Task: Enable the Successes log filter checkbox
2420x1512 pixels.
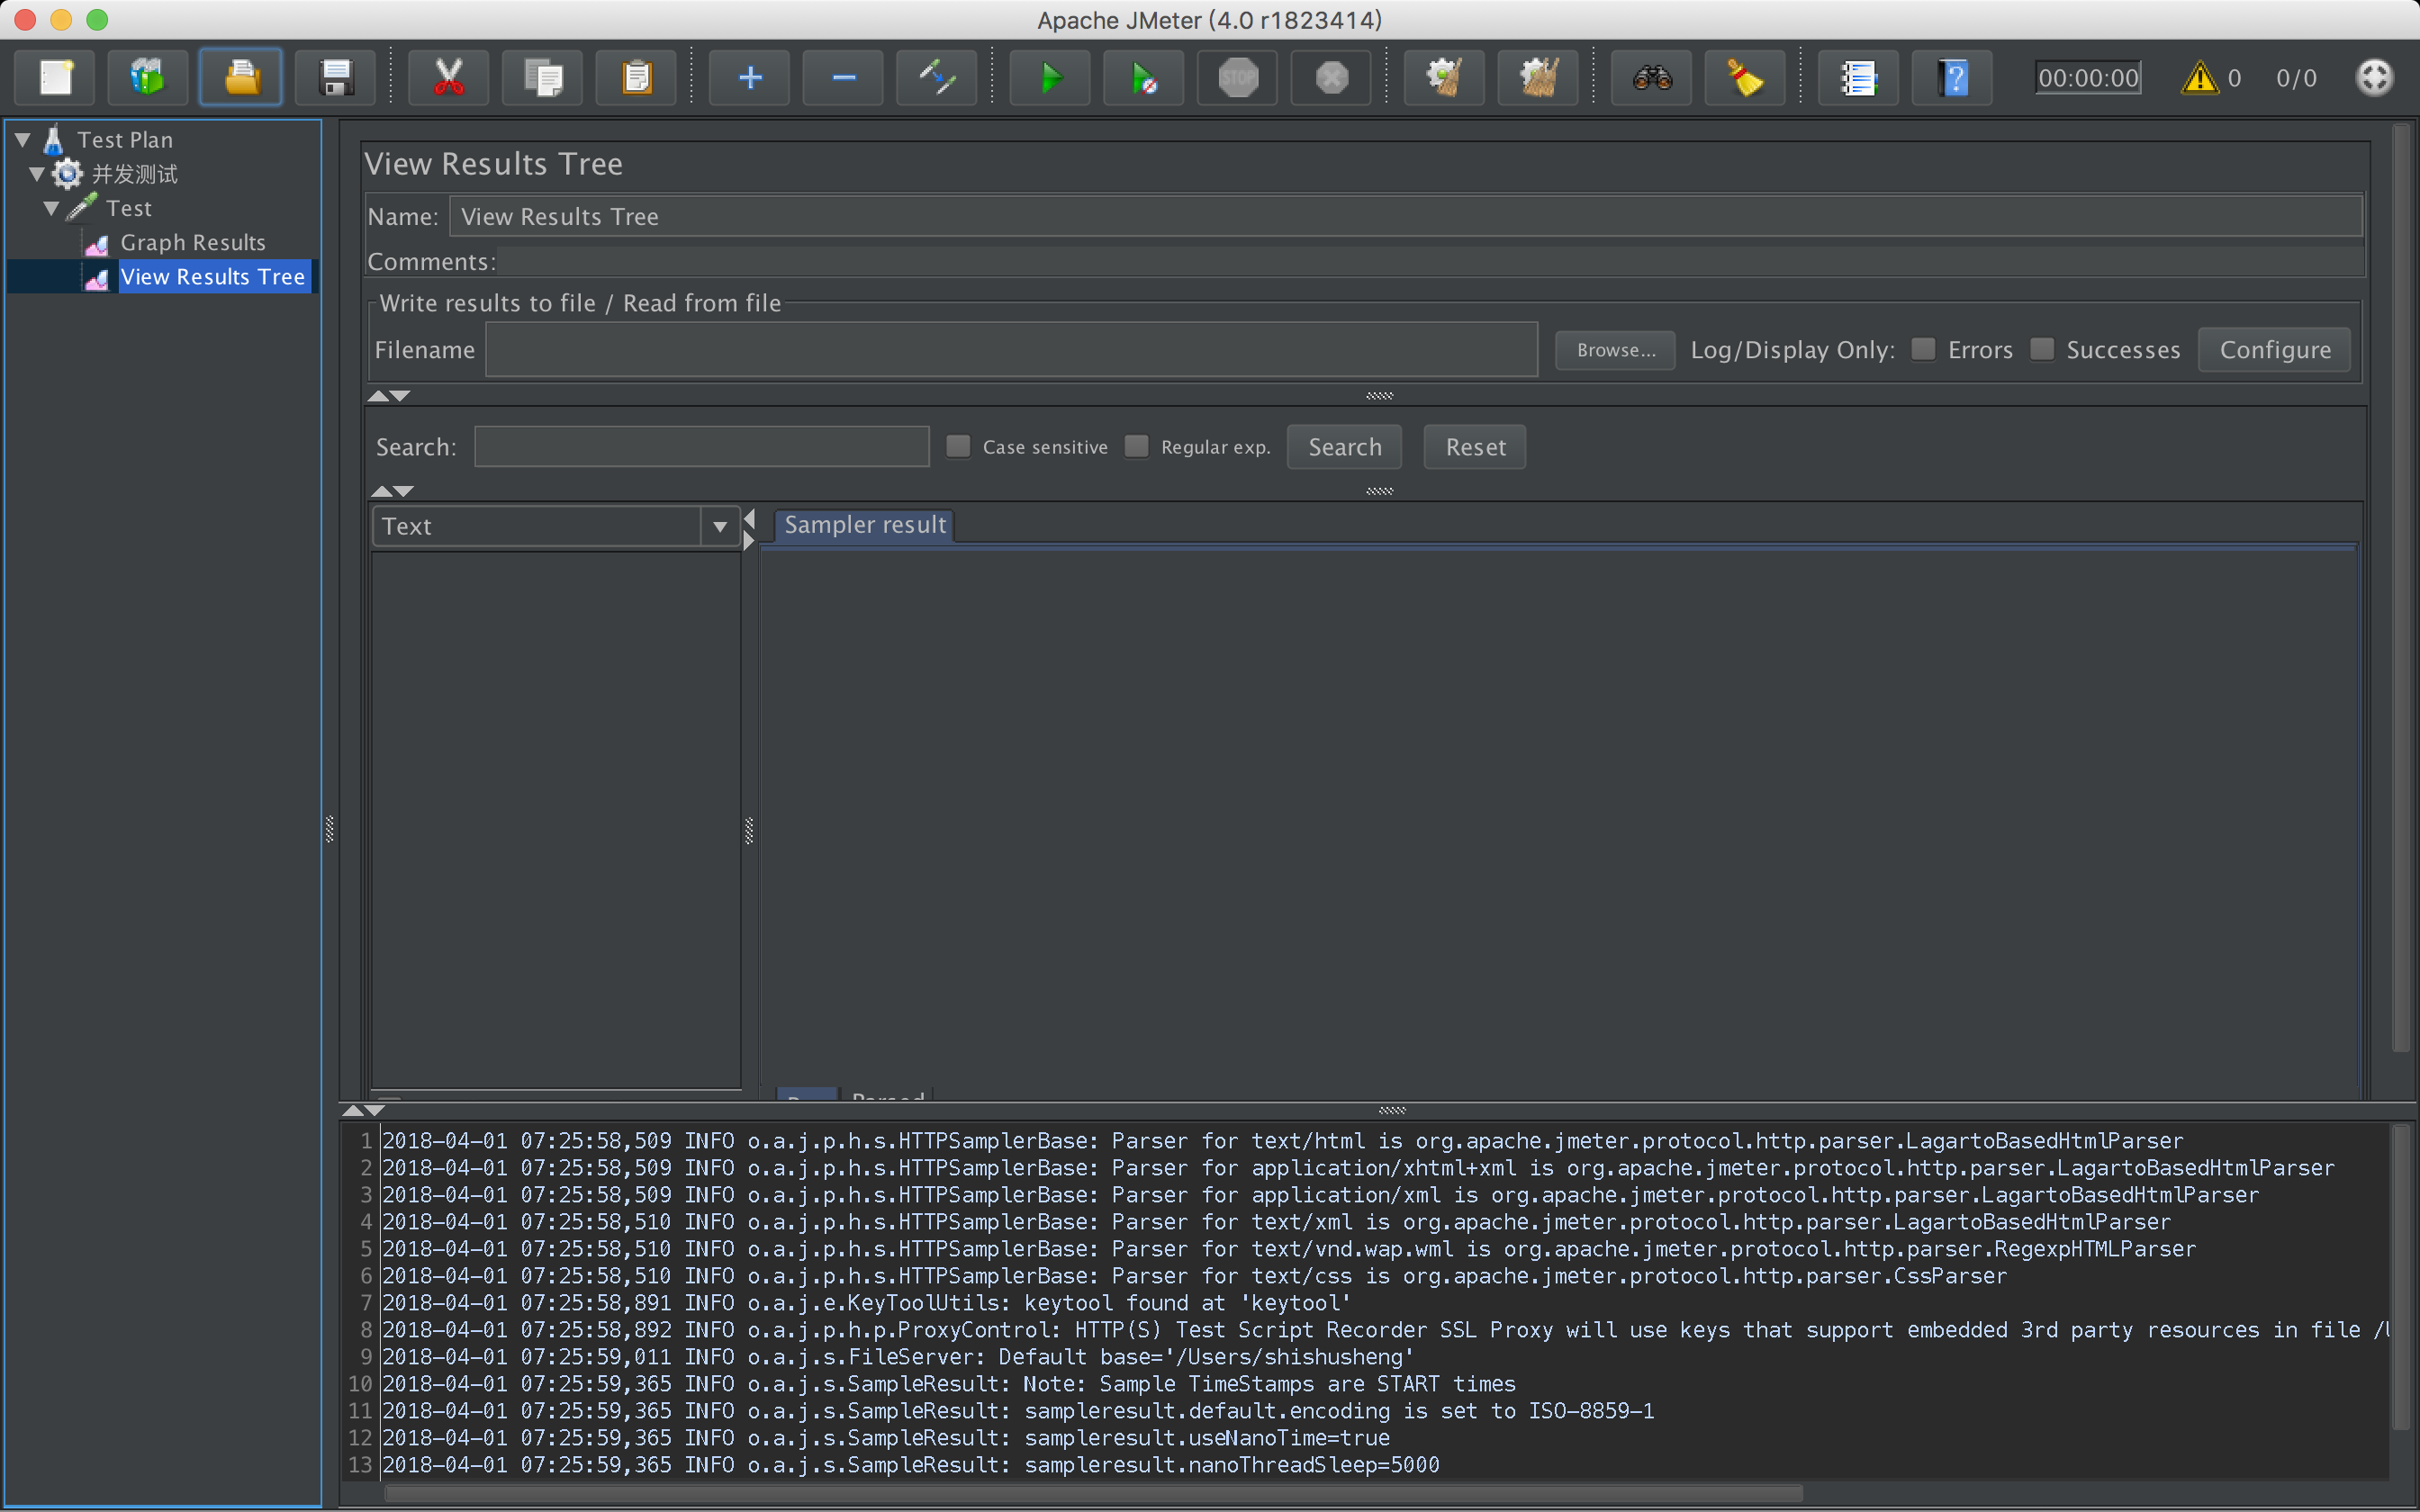Action: tap(2042, 348)
